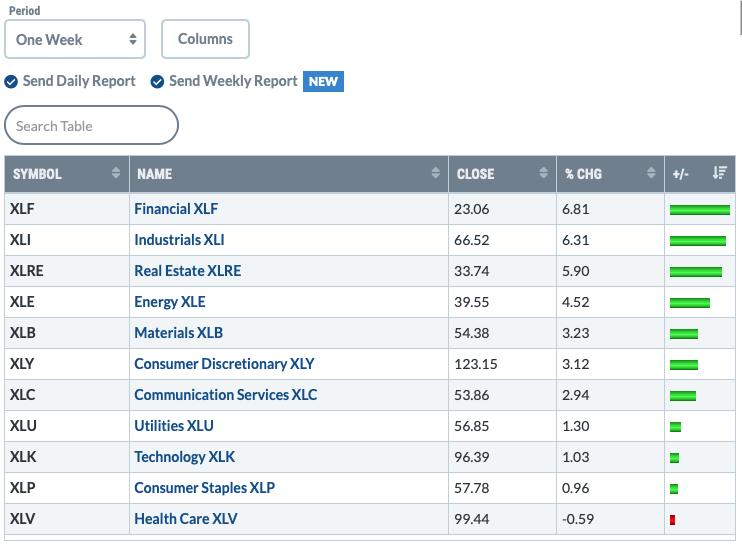
Task: Click the % CHG column header label
Action: (x=583, y=174)
